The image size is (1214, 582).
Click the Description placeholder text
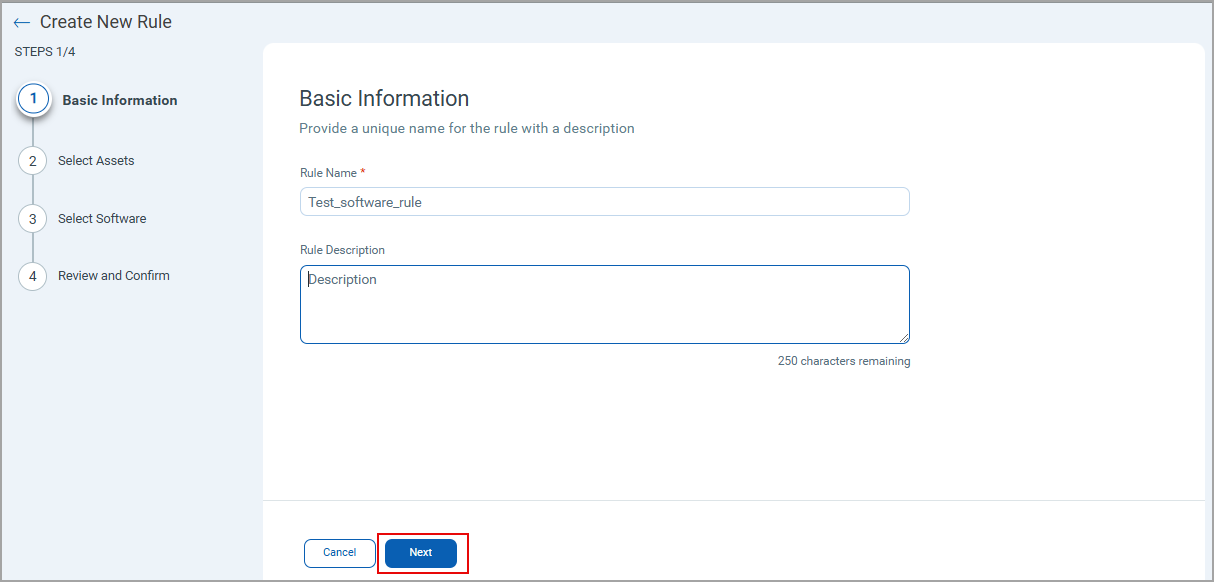(343, 279)
